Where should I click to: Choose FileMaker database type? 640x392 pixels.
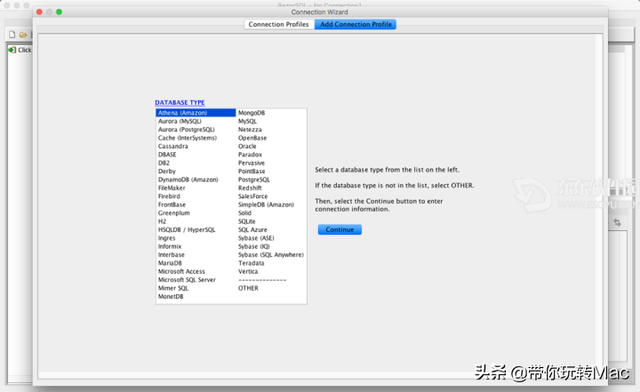coord(172,188)
